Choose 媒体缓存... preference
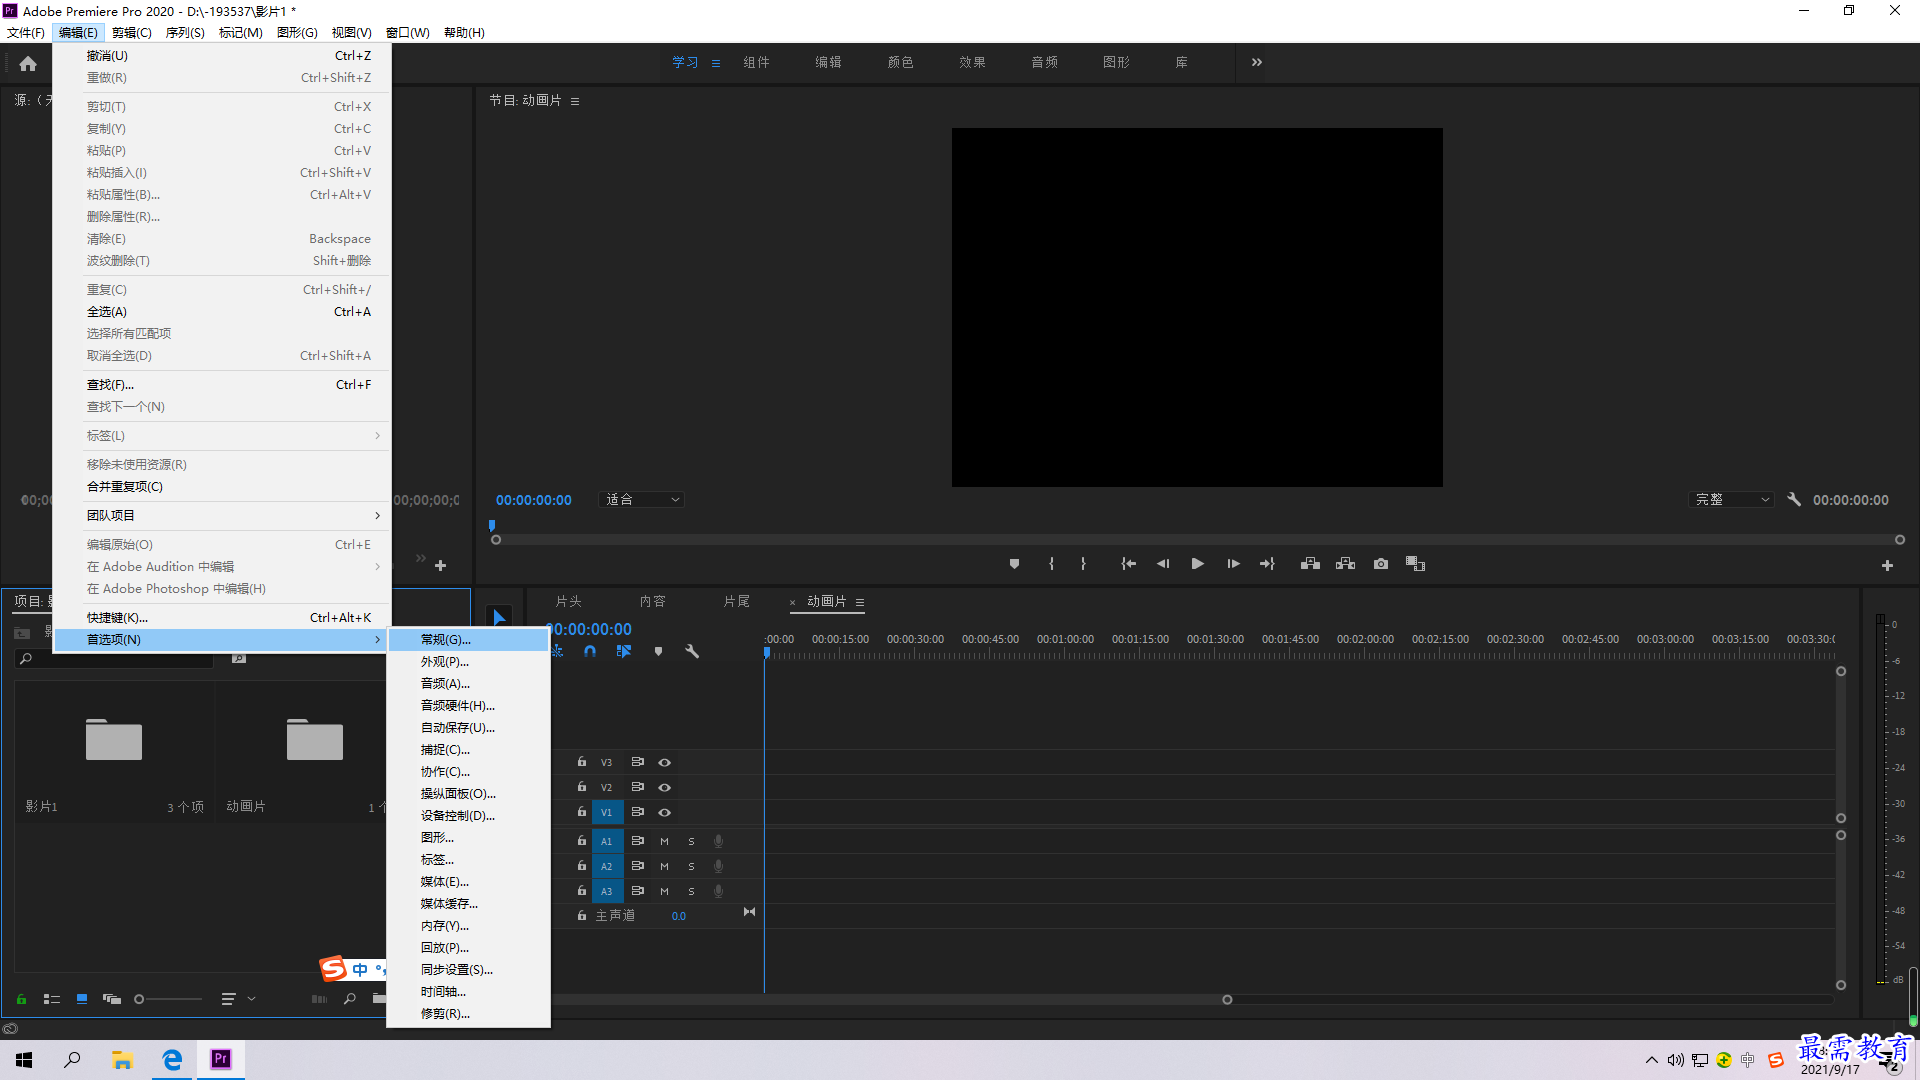 pos(468,903)
